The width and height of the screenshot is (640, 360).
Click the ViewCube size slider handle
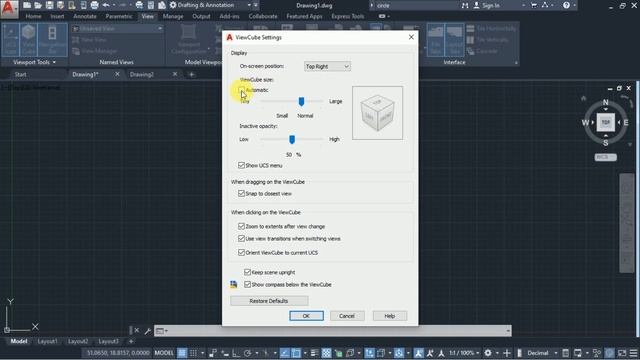[x=301, y=101]
